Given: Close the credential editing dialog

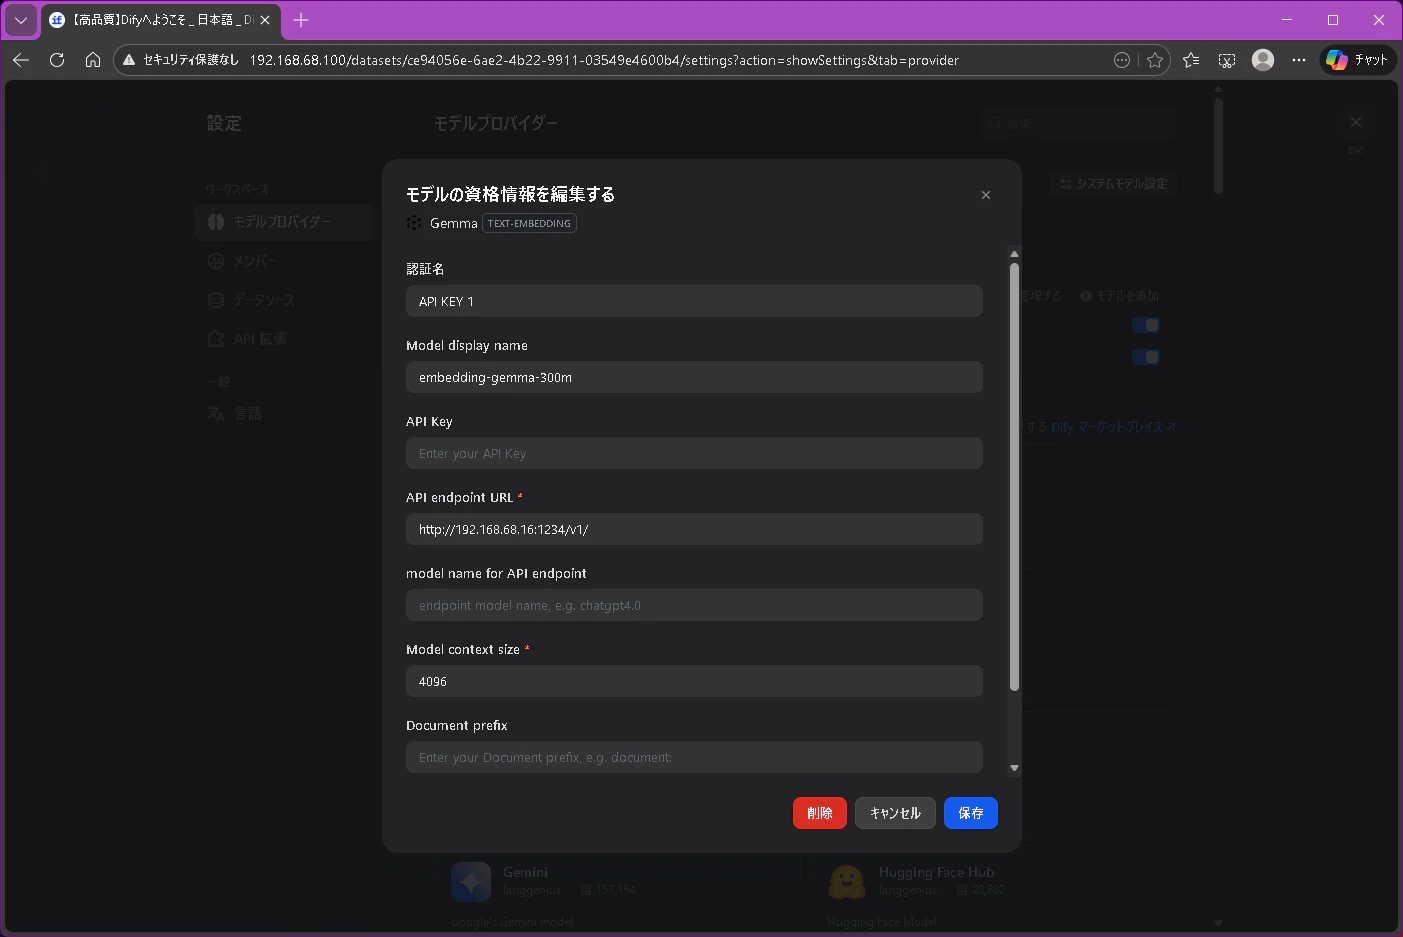Looking at the screenshot, I should click(986, 195).
